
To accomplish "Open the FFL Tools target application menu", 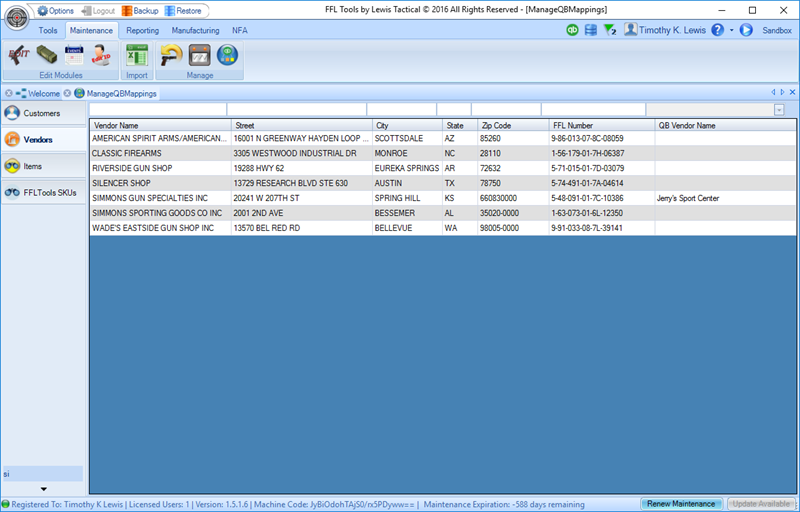I will (x=17, y=17).
